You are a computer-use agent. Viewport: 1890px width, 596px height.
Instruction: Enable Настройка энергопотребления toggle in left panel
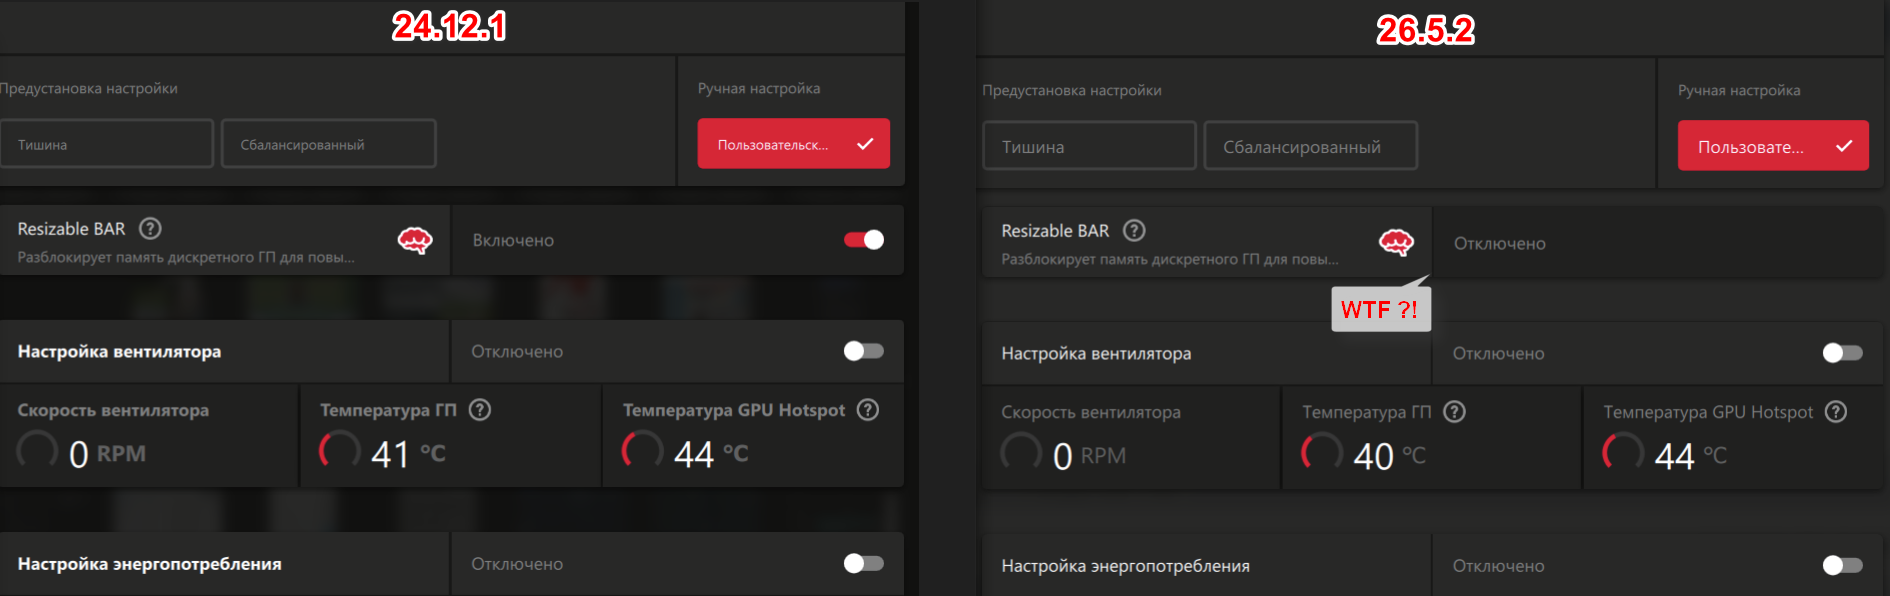[x=864, y=564]
